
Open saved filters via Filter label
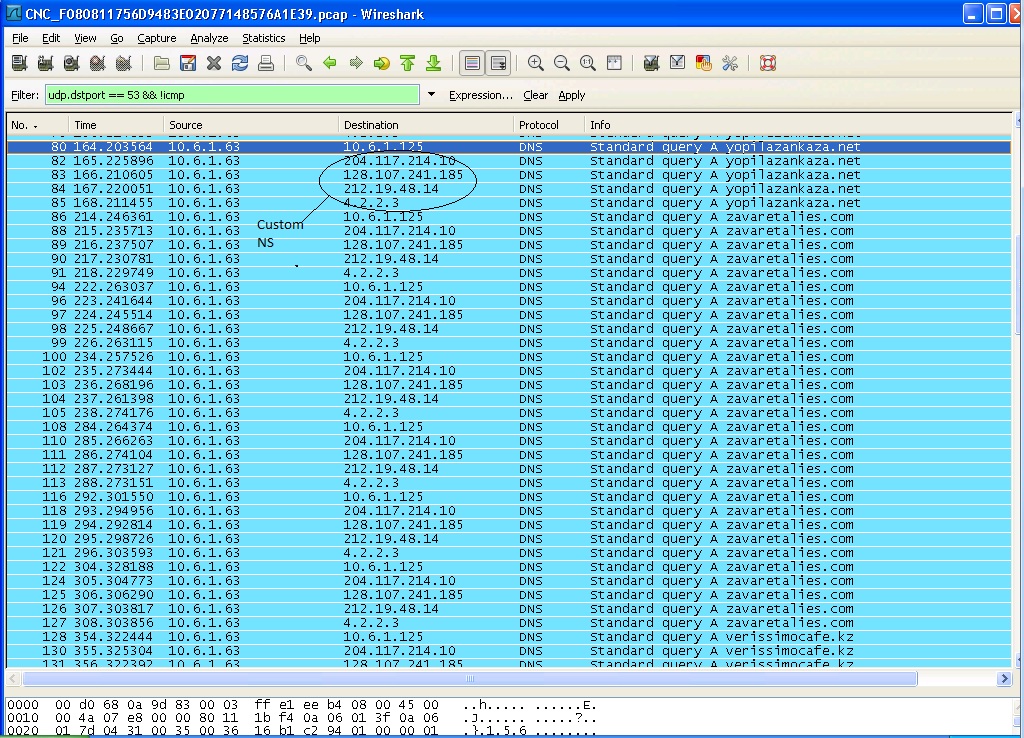25,95
